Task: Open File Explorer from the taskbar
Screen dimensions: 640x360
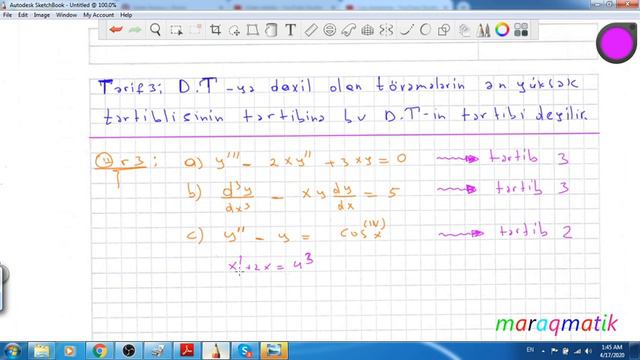Action: point(41,351)
